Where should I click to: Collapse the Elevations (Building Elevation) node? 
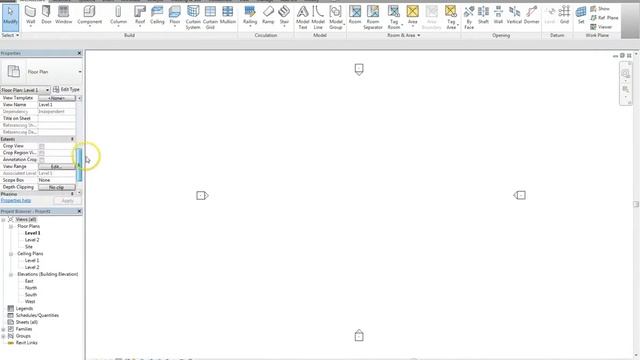point(11,275)
